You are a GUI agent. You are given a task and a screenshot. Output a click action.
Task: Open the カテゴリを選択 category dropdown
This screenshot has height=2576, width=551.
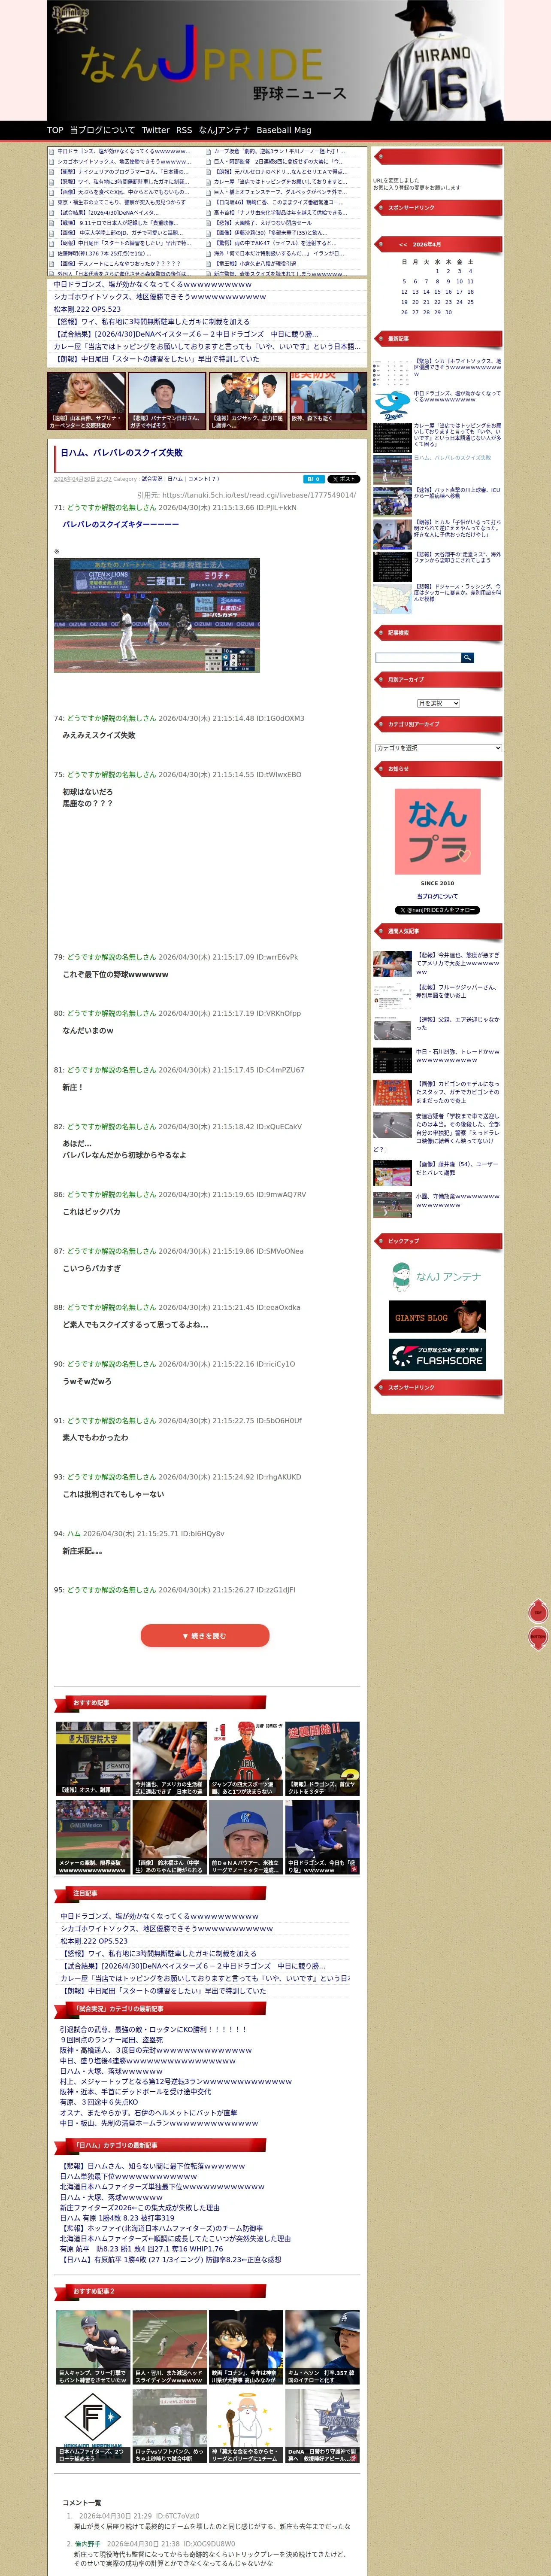click(438, 748)
